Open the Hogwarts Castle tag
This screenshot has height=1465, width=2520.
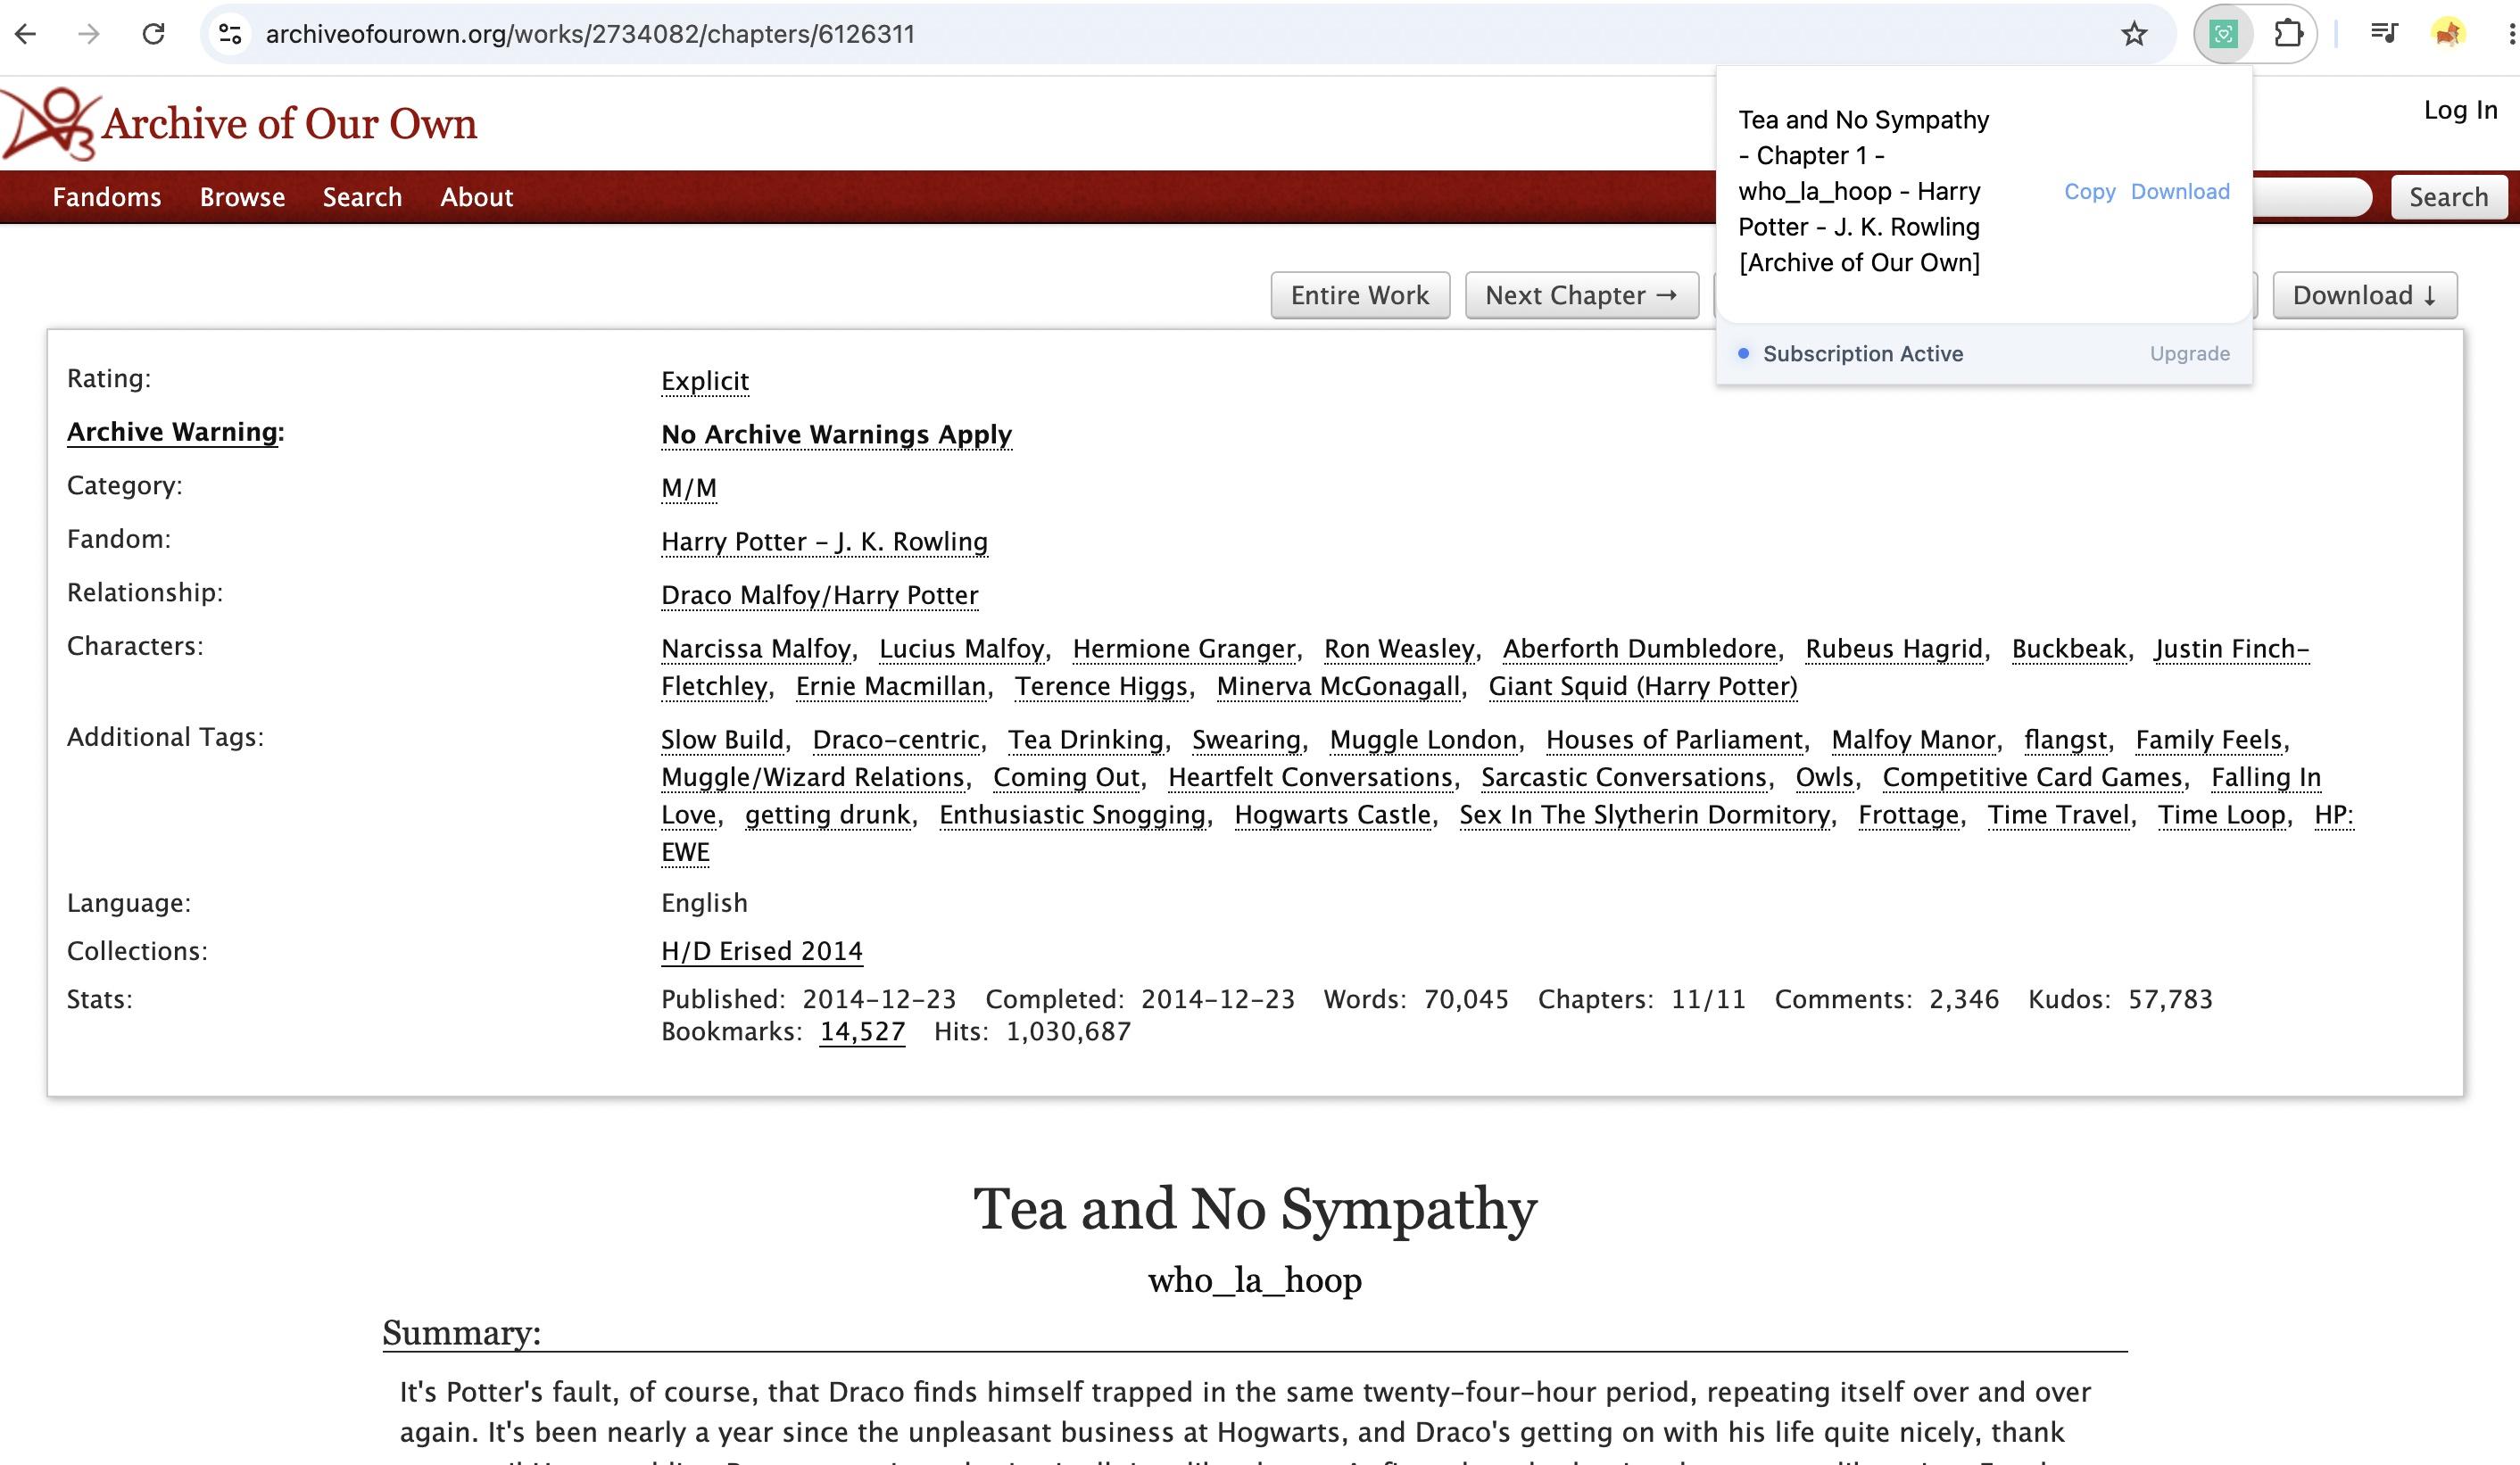click(1332, 815)
